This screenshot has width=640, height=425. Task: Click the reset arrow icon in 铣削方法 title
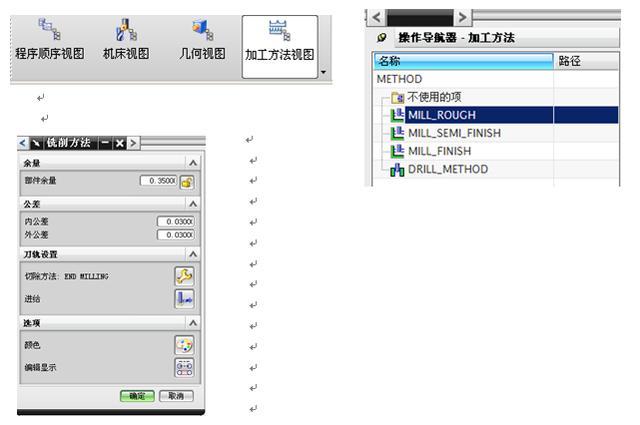[x=36, y=143]
